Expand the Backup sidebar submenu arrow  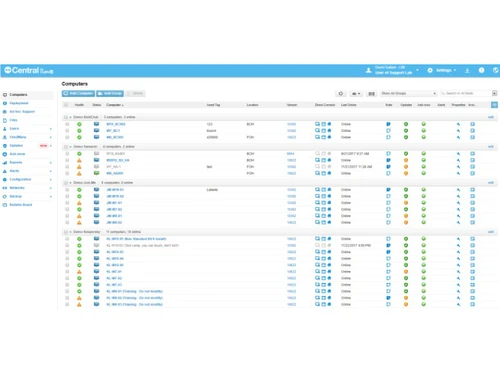point(51,197)
